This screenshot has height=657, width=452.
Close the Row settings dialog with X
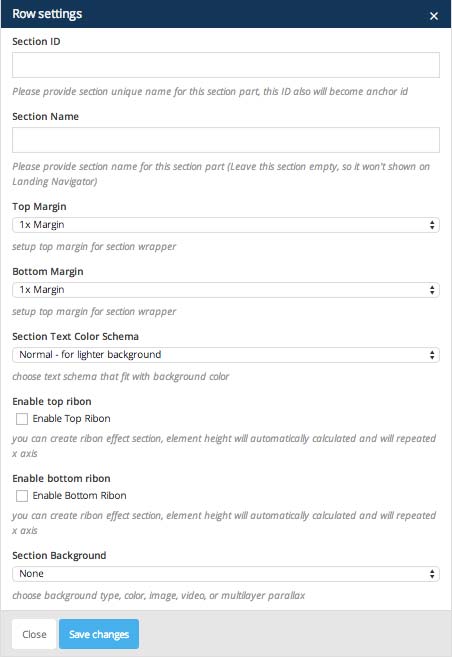(434, 16)
